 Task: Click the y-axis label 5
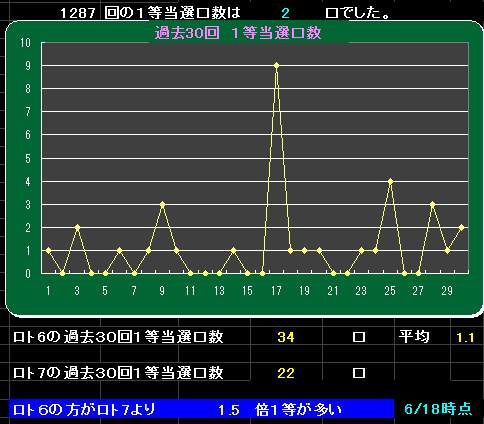tap(28, 158)
